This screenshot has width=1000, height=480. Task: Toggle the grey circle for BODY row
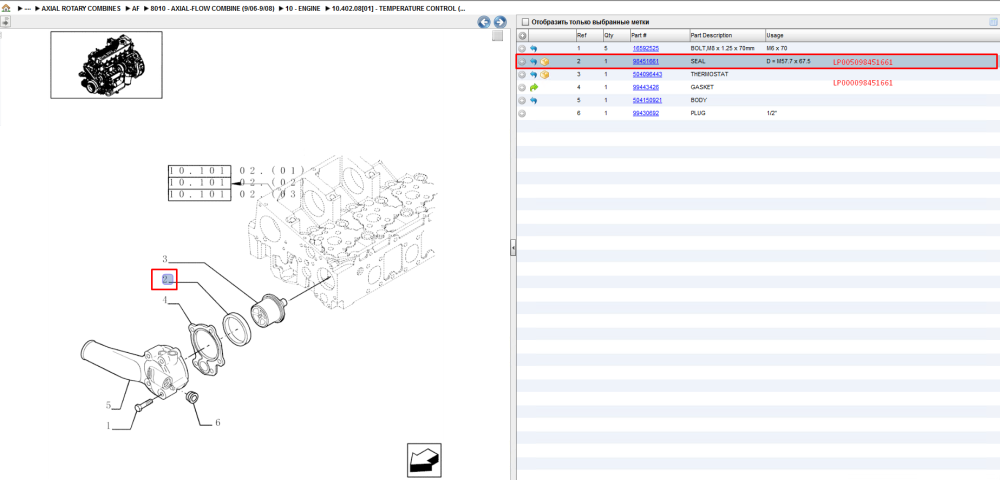522,101
